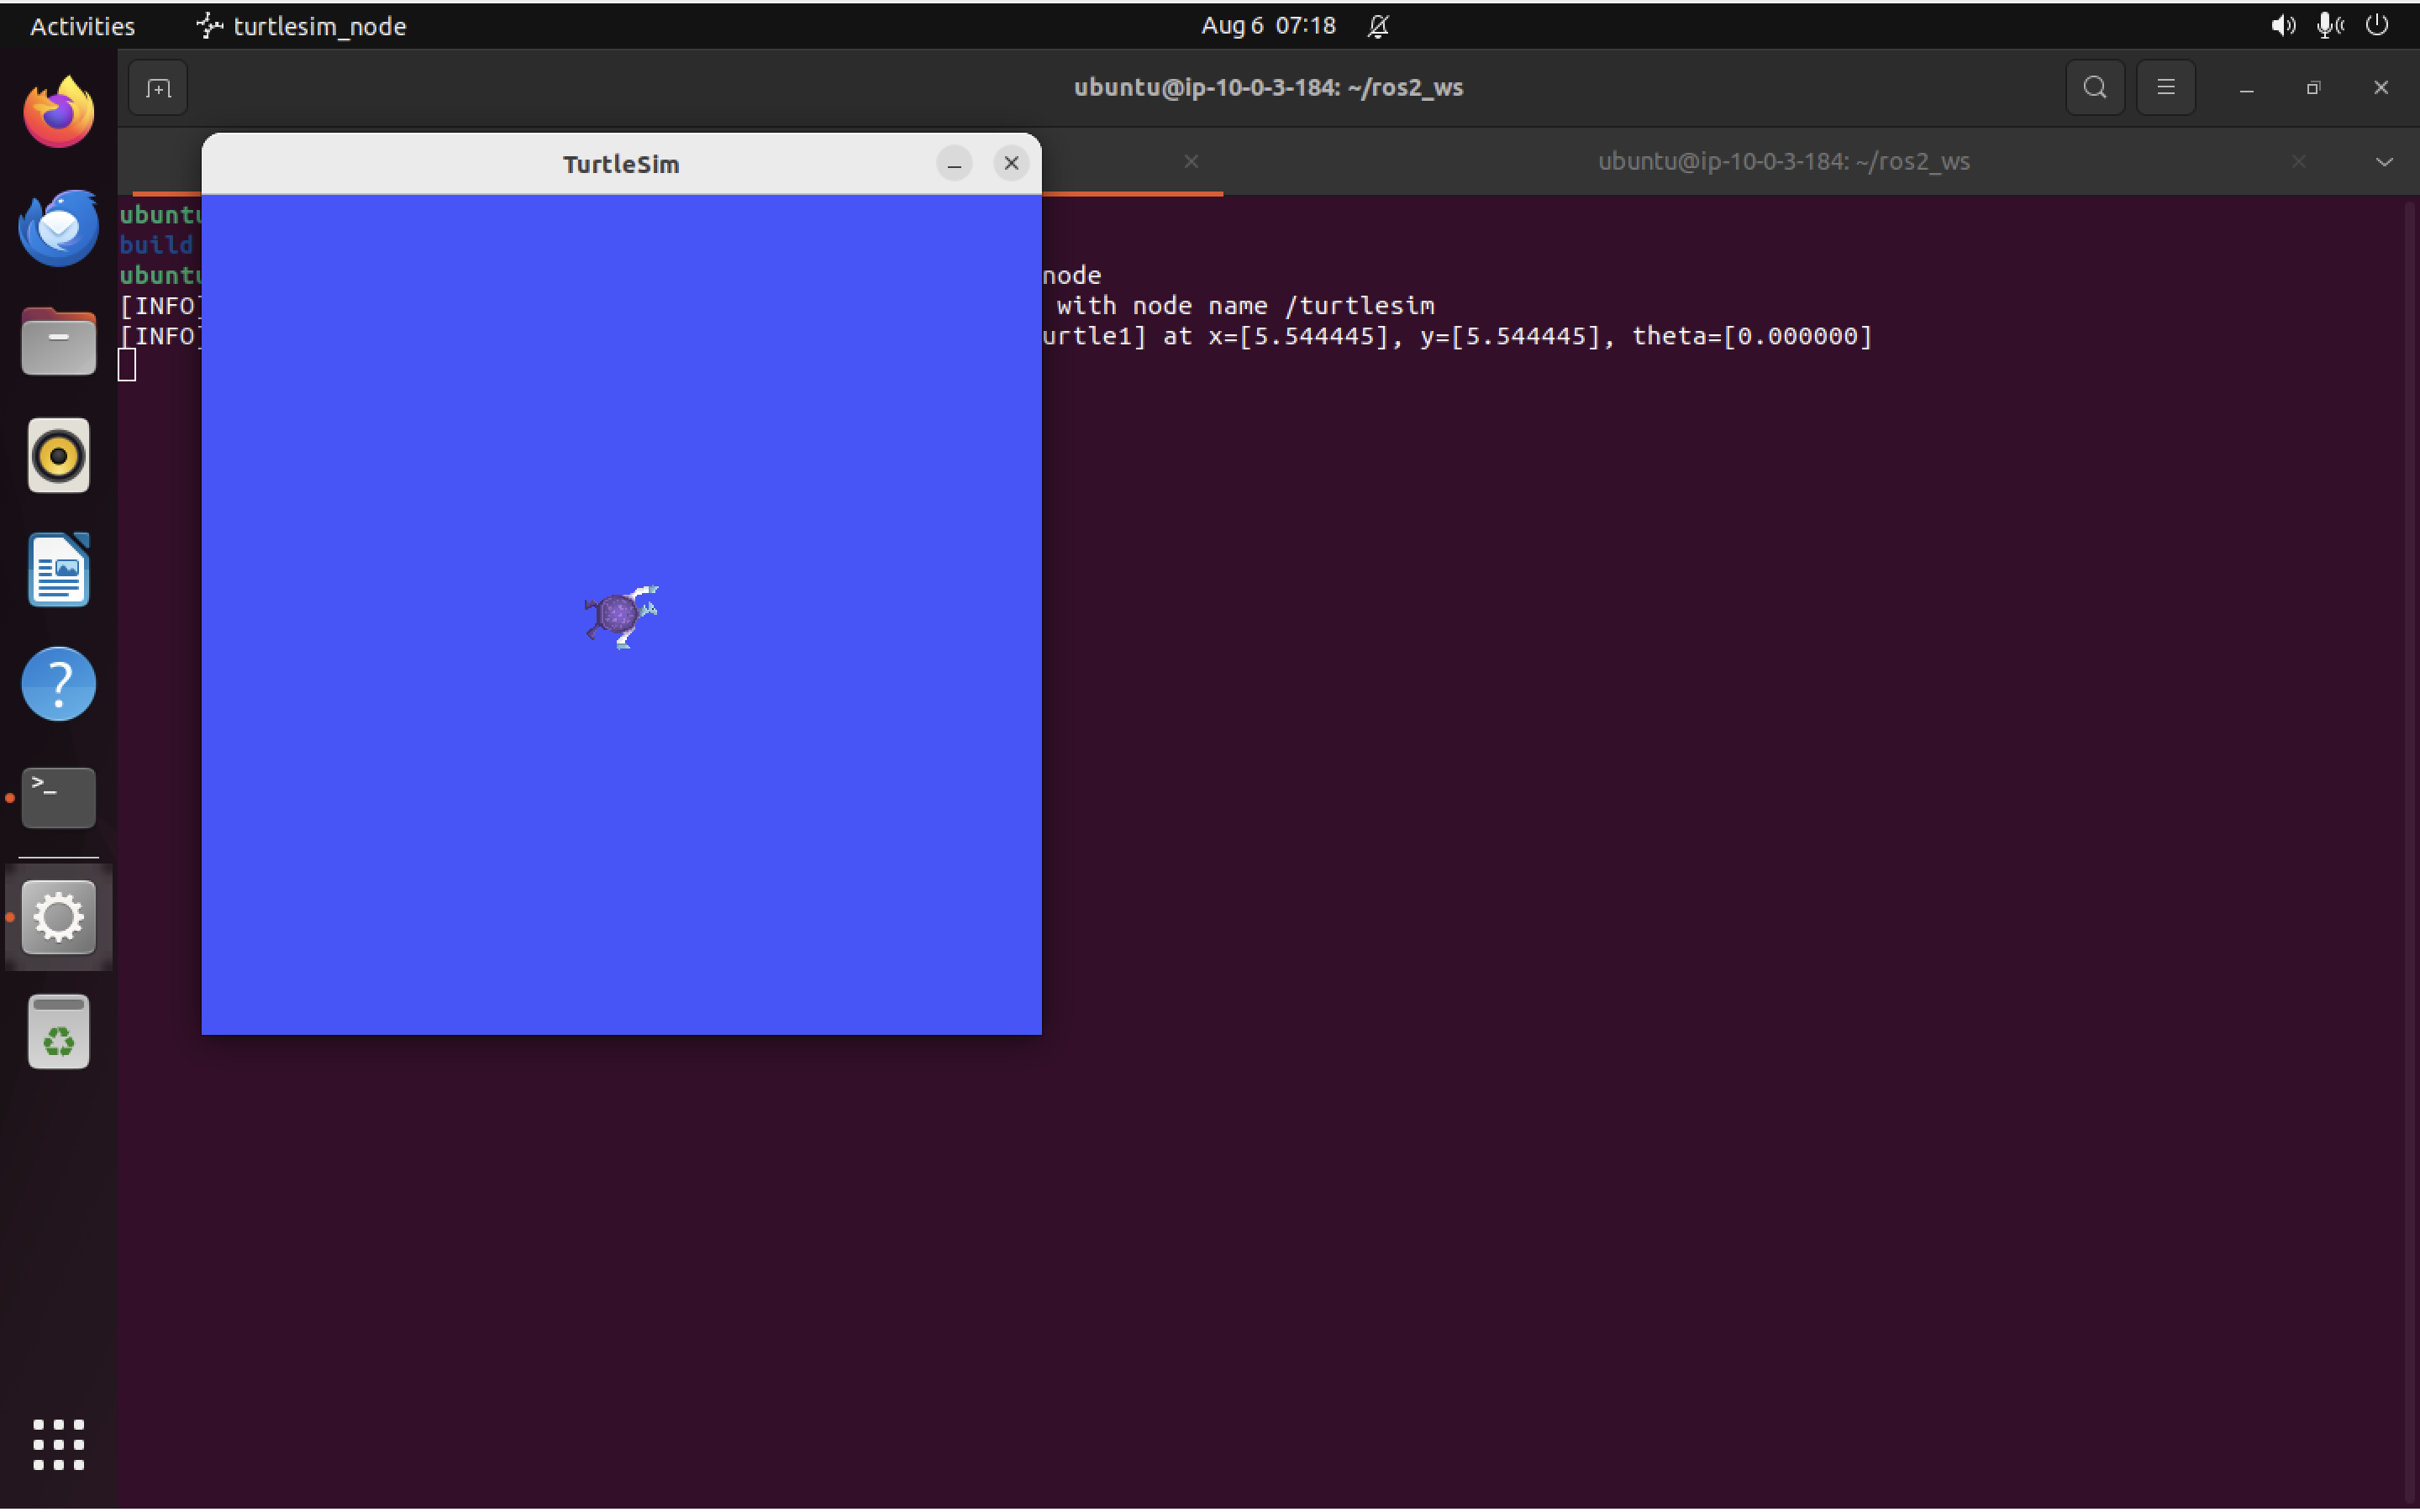Expand the terminal tab list dropdown

2386,161
